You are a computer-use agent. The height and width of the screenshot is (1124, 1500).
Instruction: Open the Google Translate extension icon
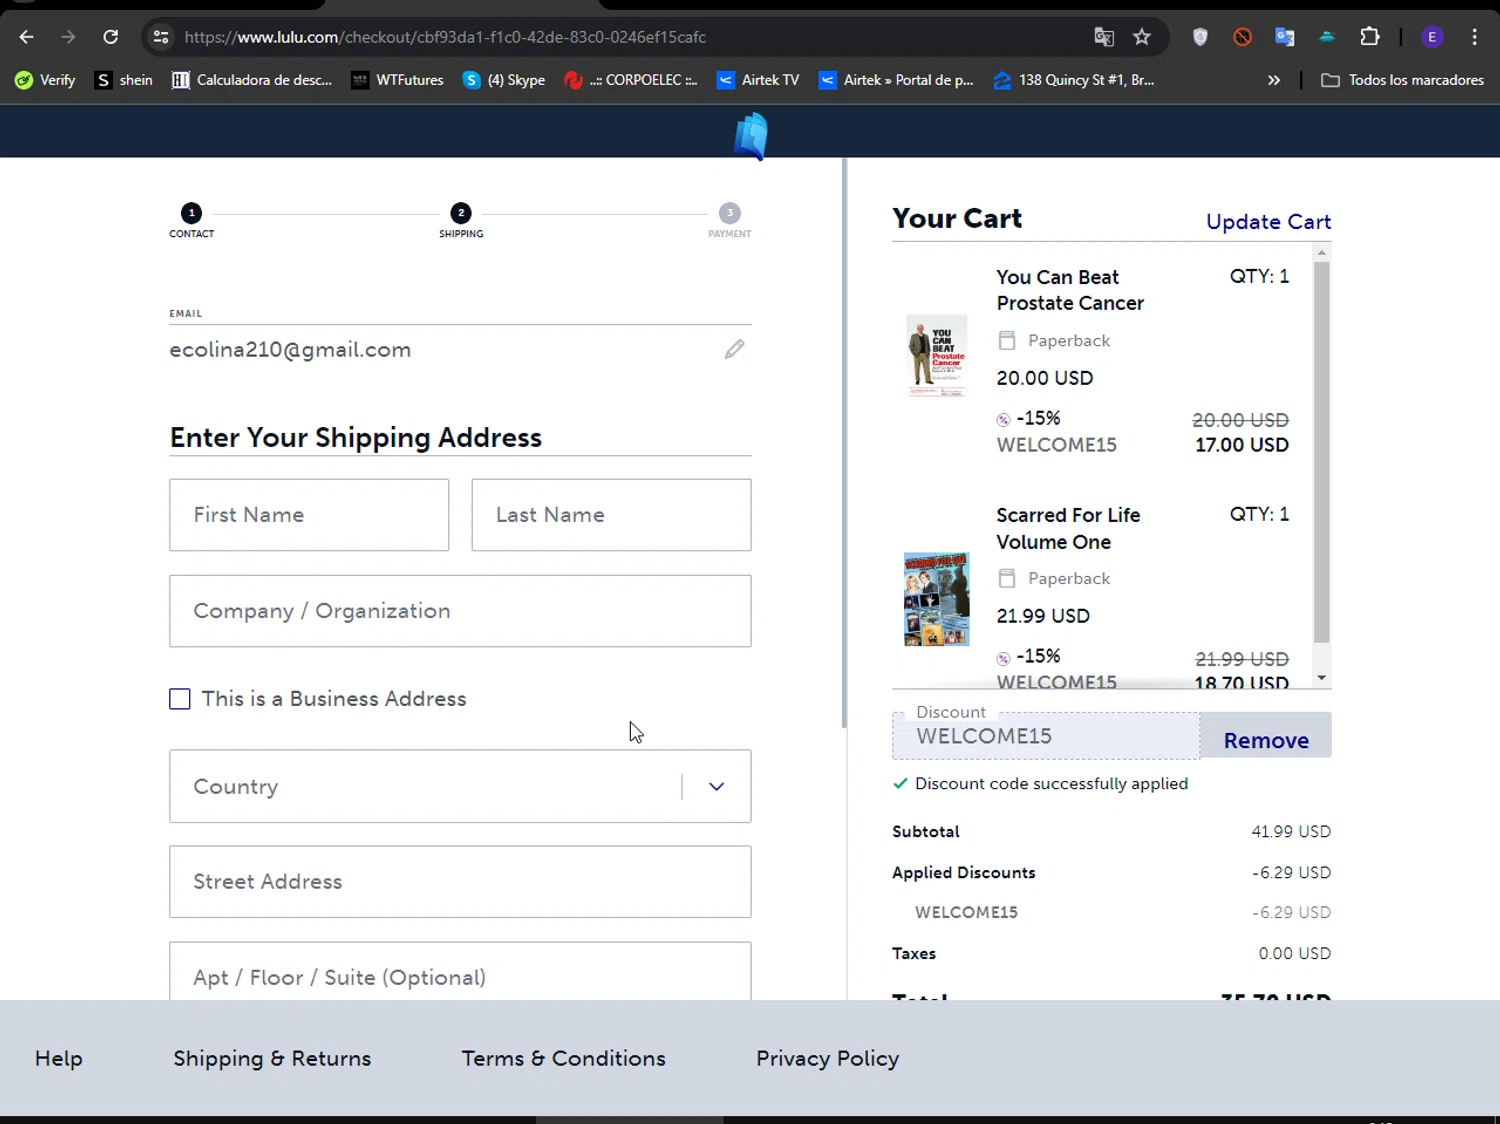coord(1285,37)
